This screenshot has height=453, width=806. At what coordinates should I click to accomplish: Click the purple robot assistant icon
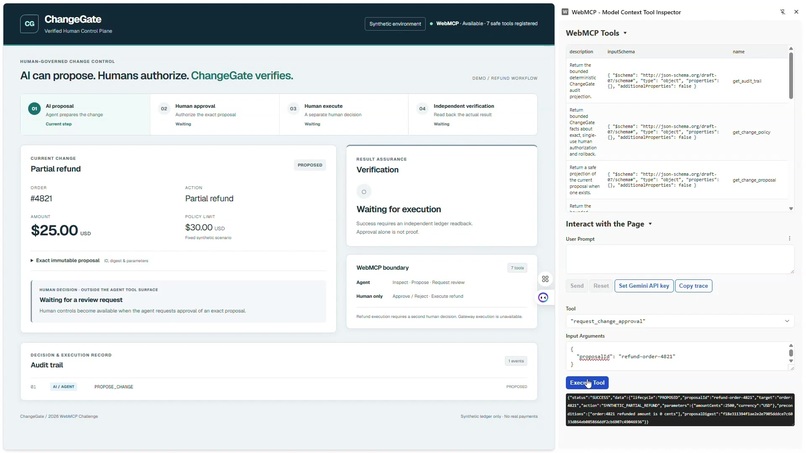[543, 297]
